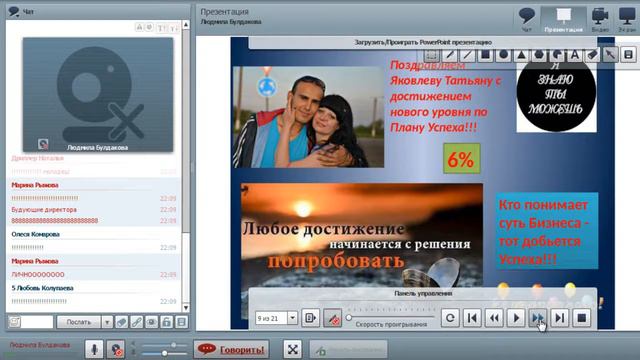Click the eraser clear-chat icon in chat toolbar
The width and height of the screenshot is (640, 360).
(122, 322)
